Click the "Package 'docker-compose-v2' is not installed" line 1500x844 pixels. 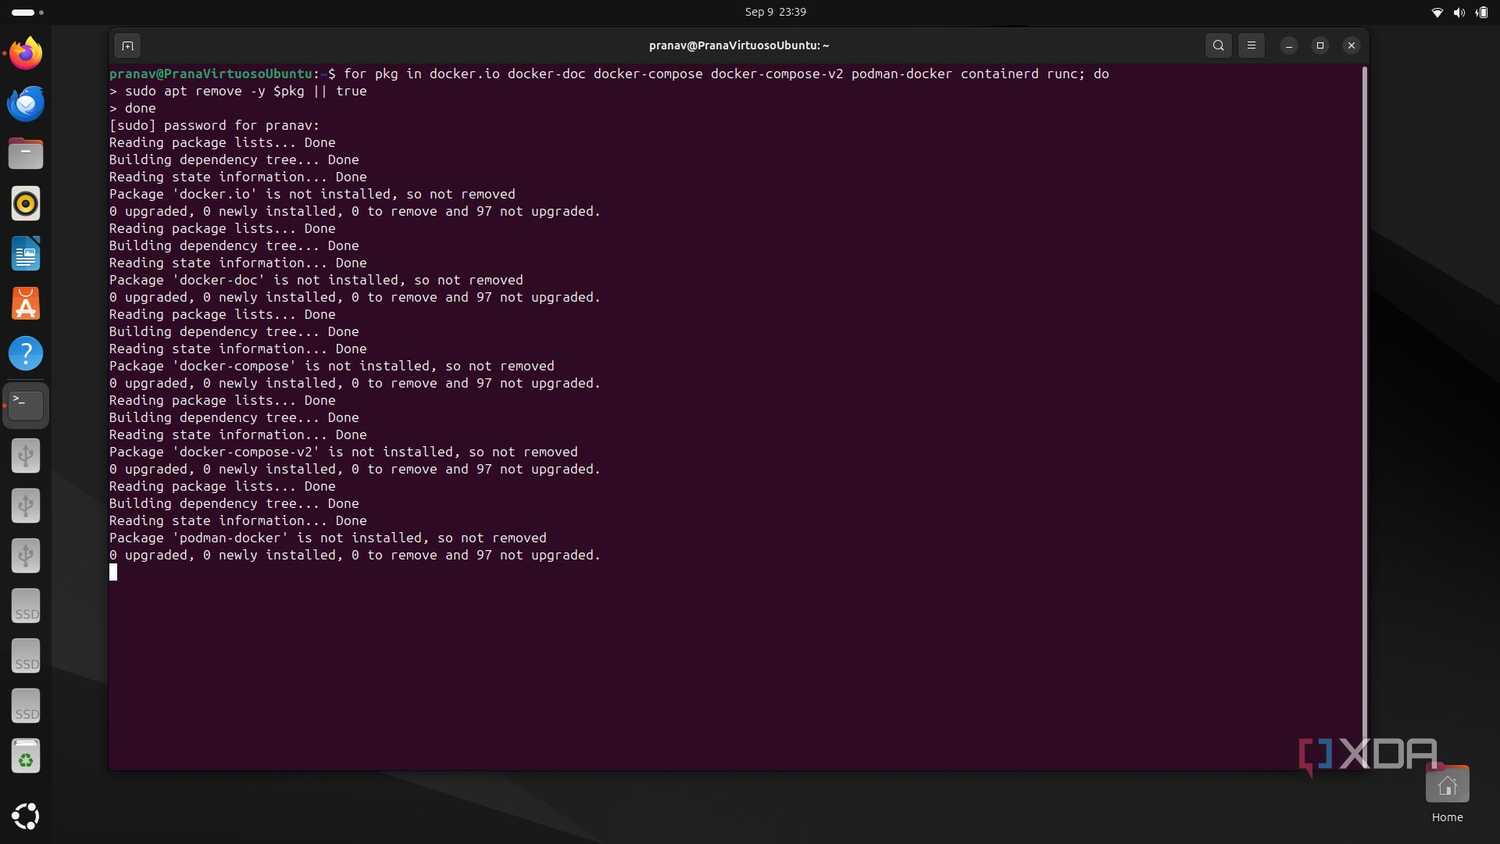tap(343, 452)
